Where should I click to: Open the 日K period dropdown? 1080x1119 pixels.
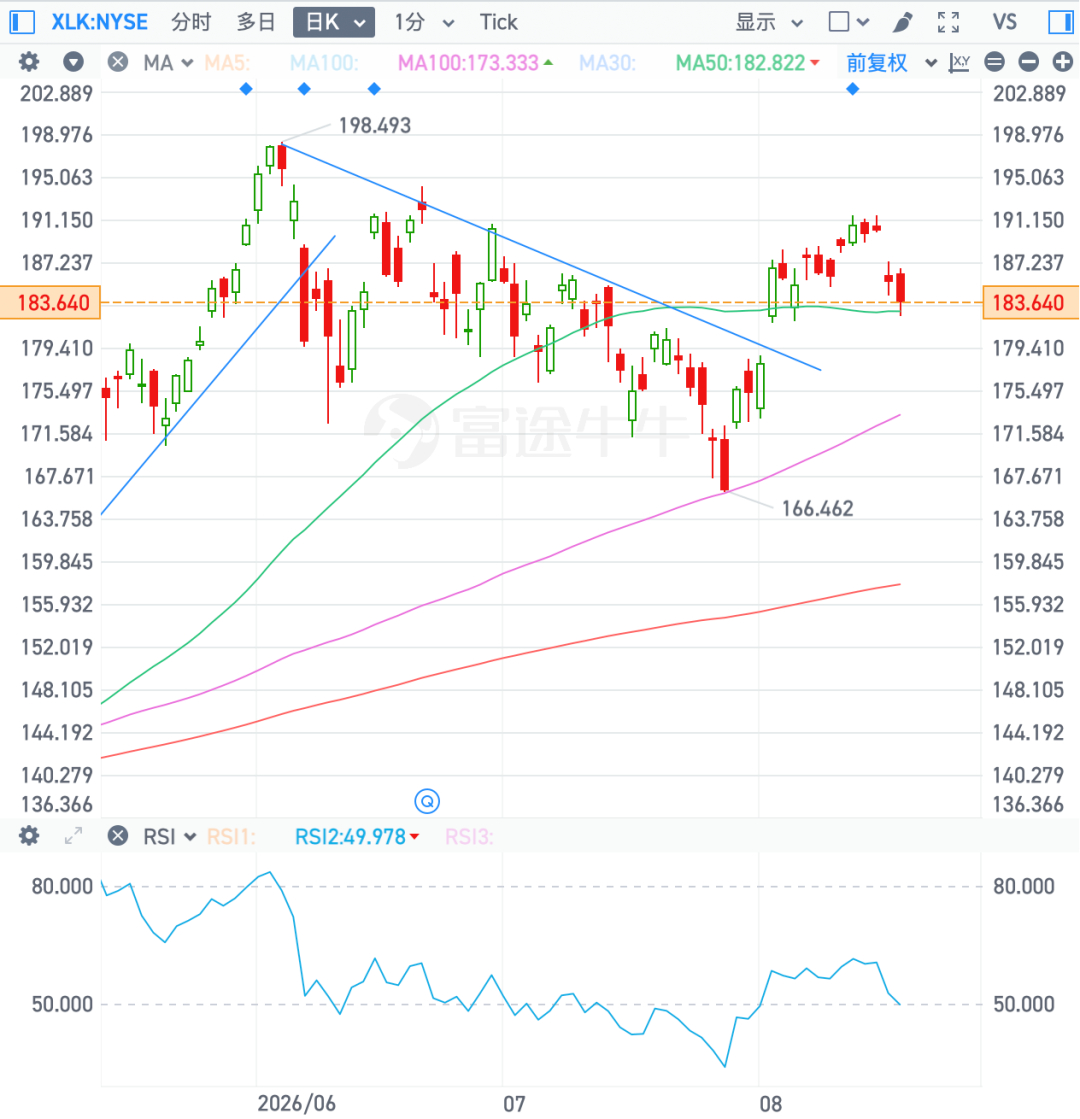(x=334, y=22)
